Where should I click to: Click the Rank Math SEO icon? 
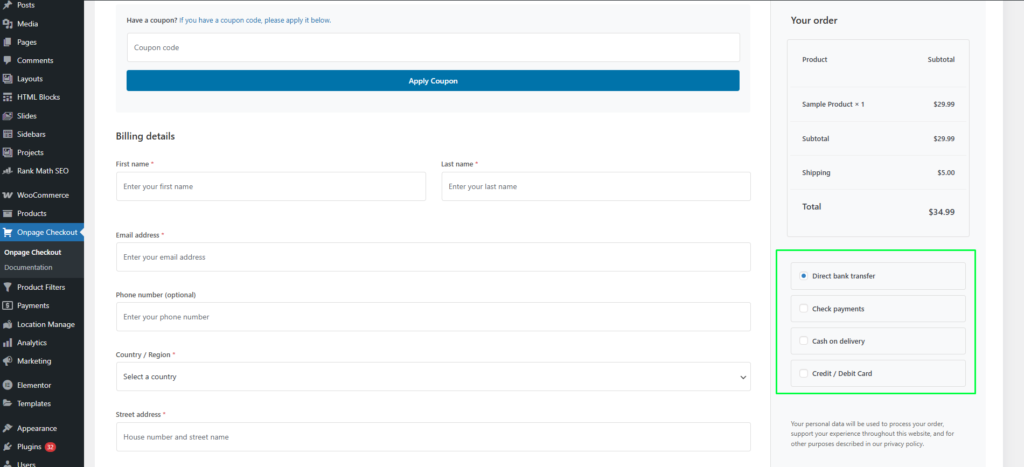click(7, 171)
